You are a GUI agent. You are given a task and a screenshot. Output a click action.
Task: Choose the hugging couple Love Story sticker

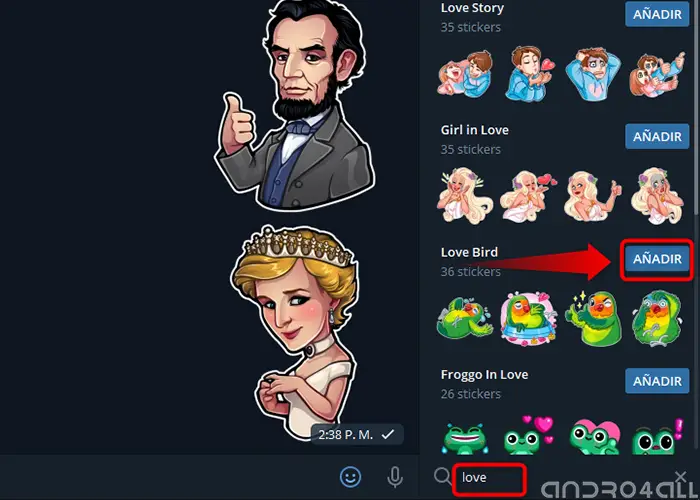tap(465, 74)
